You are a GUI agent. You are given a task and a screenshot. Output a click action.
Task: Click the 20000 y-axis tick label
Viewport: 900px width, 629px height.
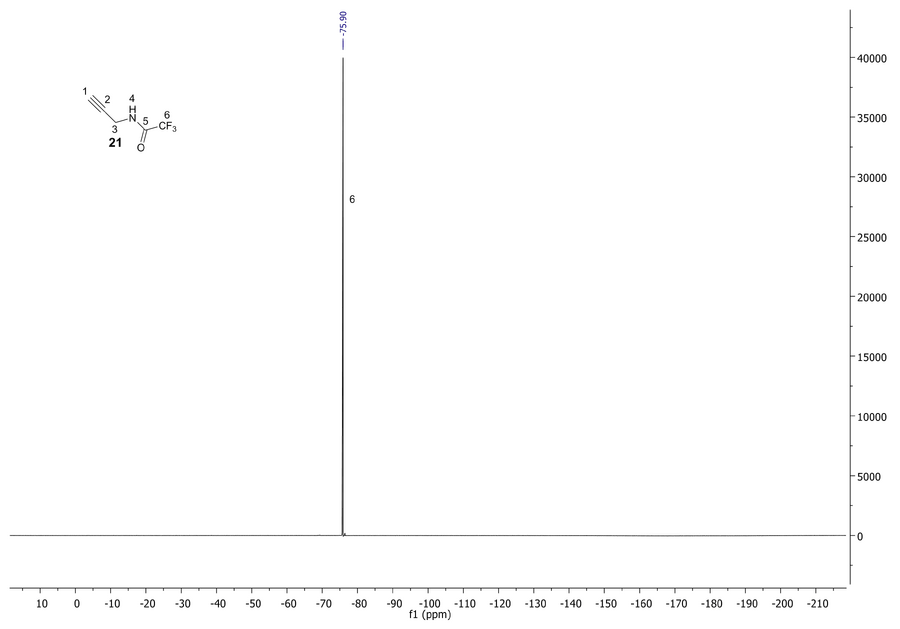872,297
